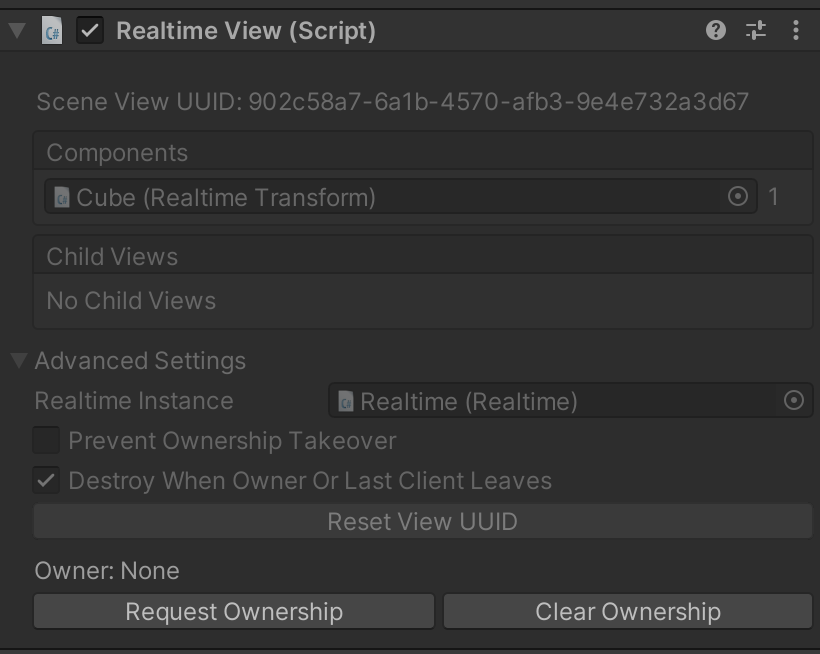820x654 pixels.
Task: Disable the Realtime View script checkbox
Action: click(90, 30)
